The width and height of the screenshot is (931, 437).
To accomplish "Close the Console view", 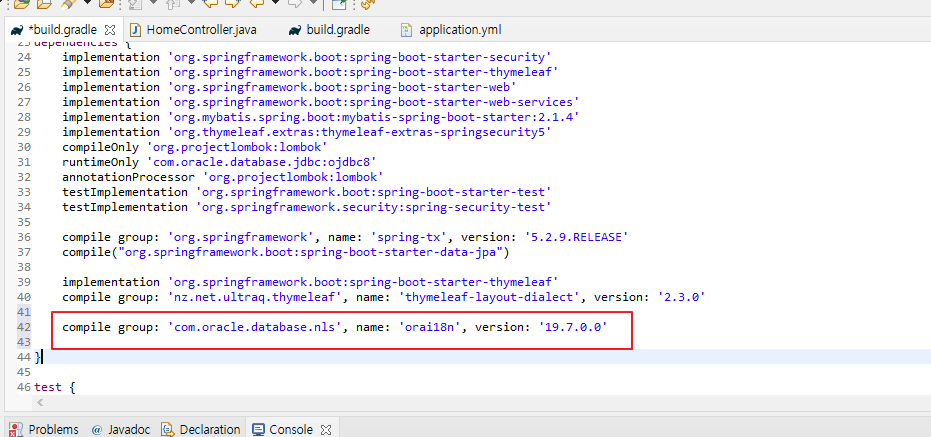I will [x=325, y=429].
